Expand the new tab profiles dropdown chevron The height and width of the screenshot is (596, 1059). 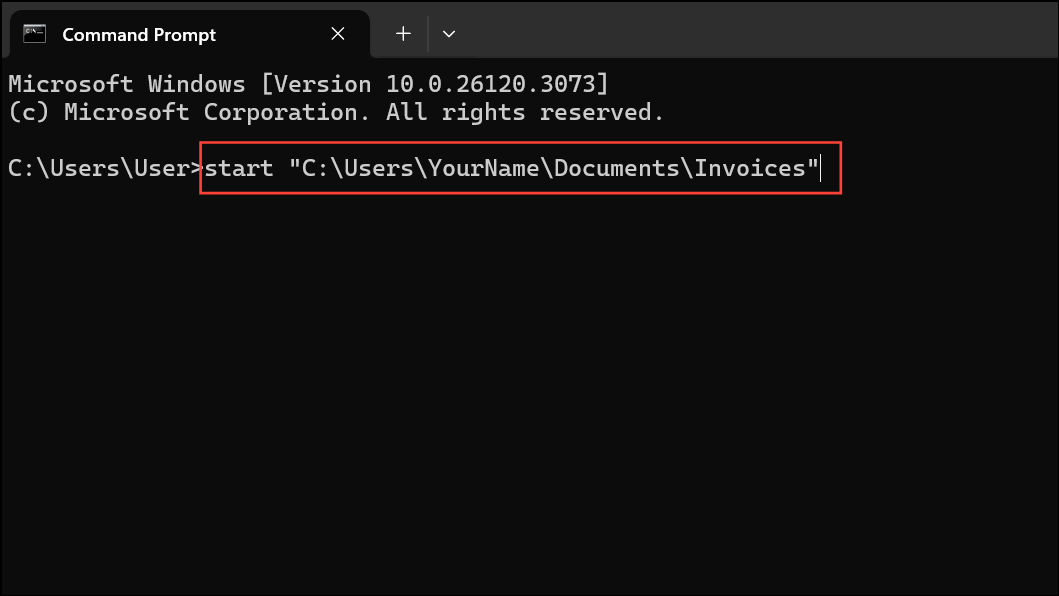point(448,34)
